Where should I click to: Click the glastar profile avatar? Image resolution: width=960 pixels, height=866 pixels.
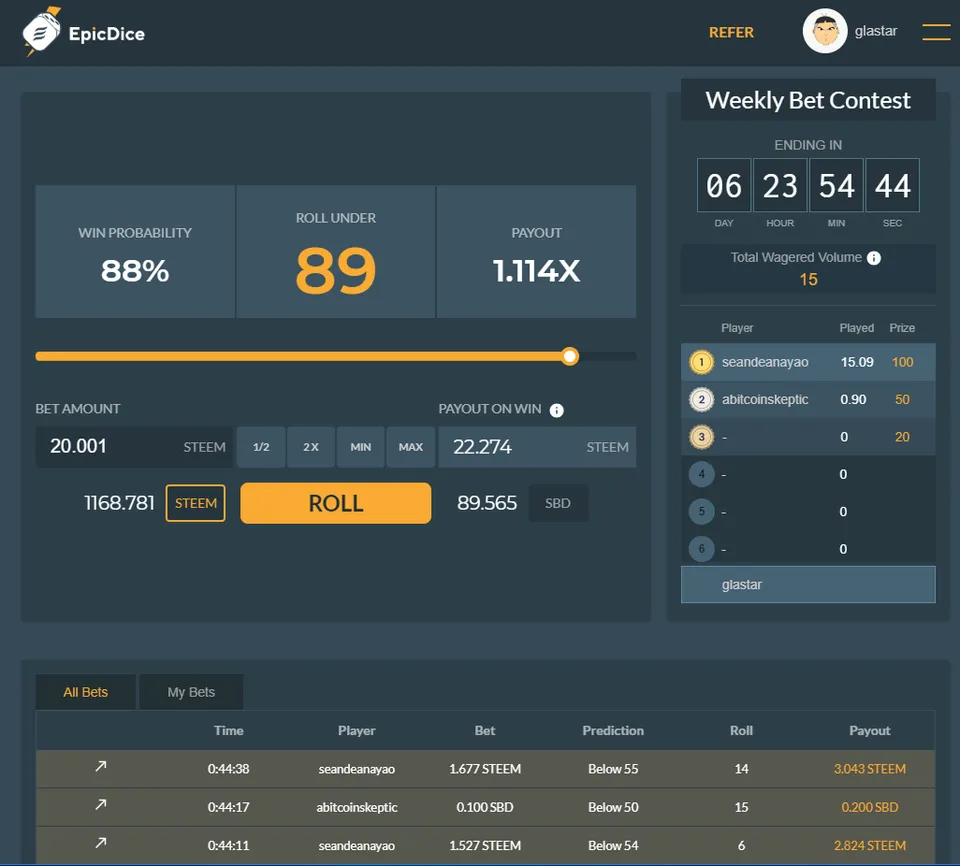(825, 32)
